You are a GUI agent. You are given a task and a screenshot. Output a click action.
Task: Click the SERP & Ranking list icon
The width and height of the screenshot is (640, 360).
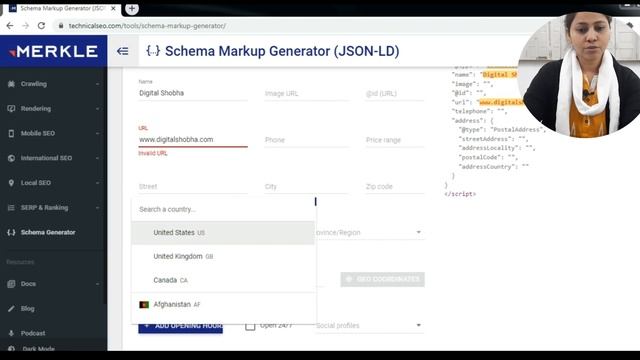11,208
